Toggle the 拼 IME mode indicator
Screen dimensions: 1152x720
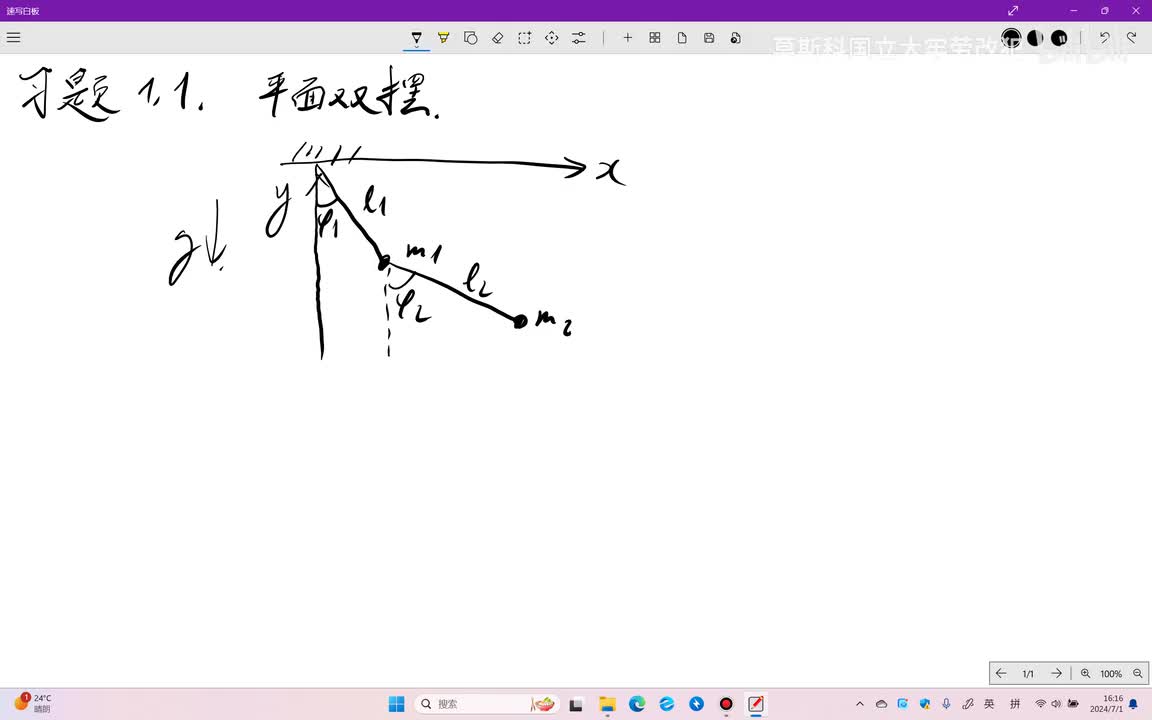(x=1015, y=704)
